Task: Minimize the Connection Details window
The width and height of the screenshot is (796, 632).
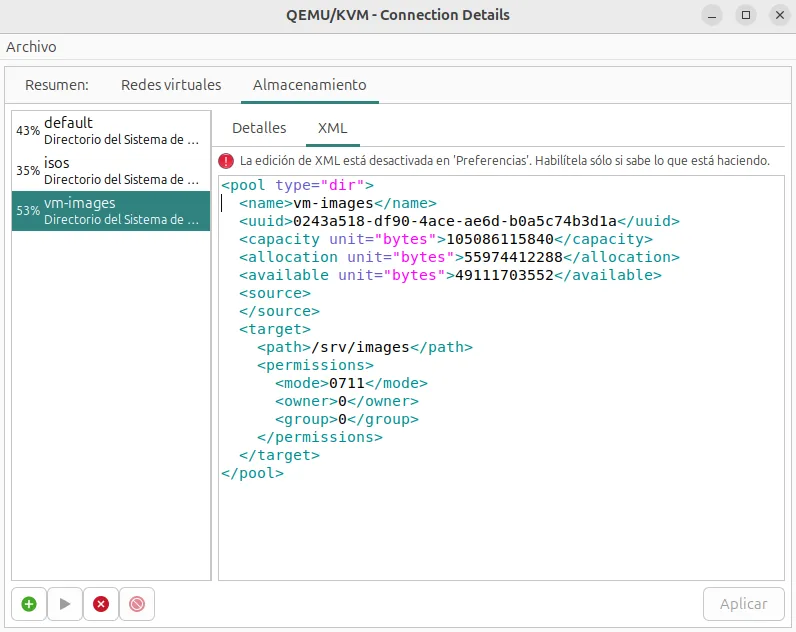Action: pos(710,15)
